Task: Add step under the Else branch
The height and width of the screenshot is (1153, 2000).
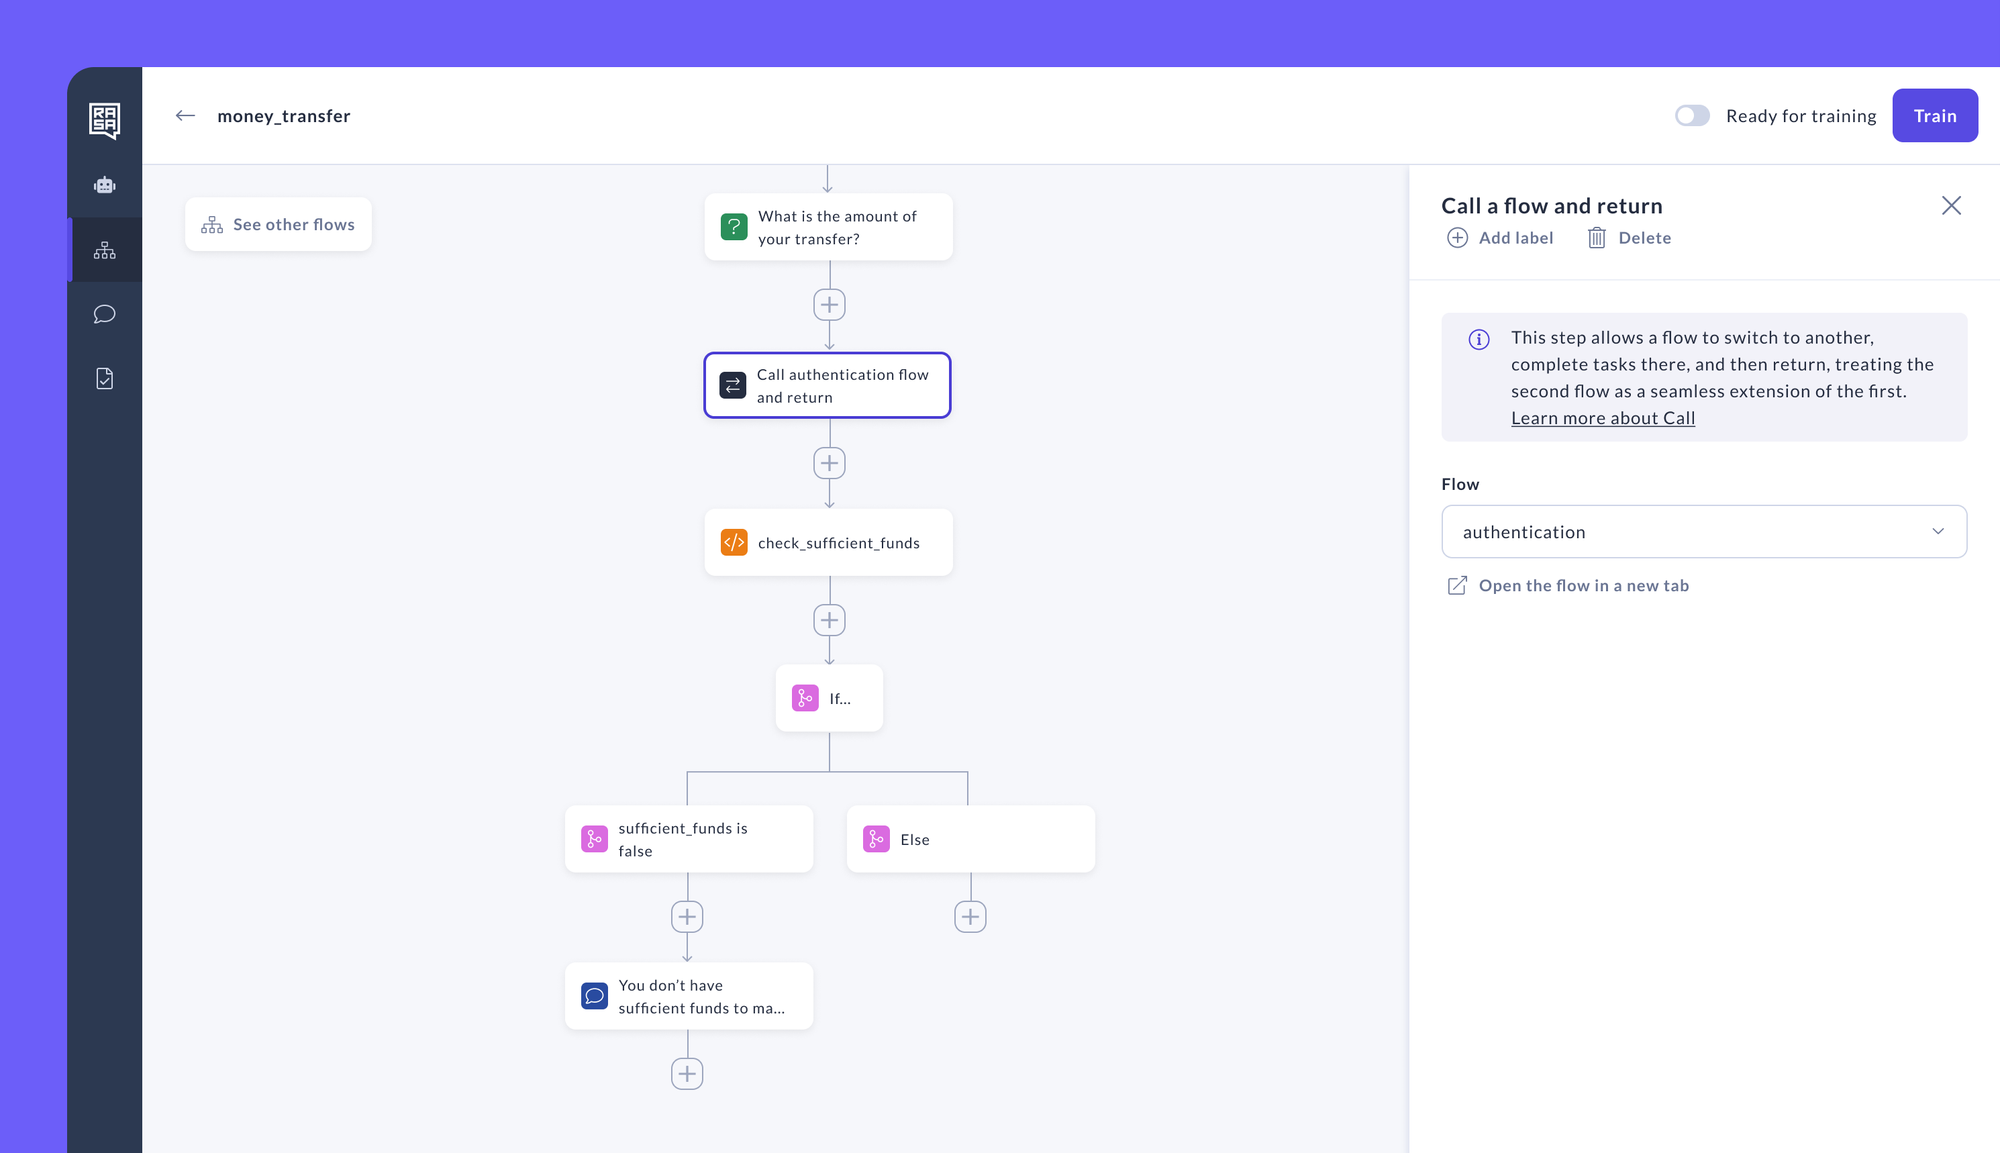Action: pyautogui.click(x=970, y=916)
